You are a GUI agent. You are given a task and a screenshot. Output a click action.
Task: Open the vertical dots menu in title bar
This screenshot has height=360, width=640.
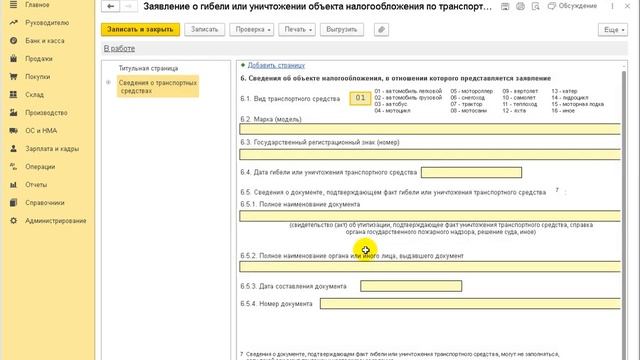[612, 6]
